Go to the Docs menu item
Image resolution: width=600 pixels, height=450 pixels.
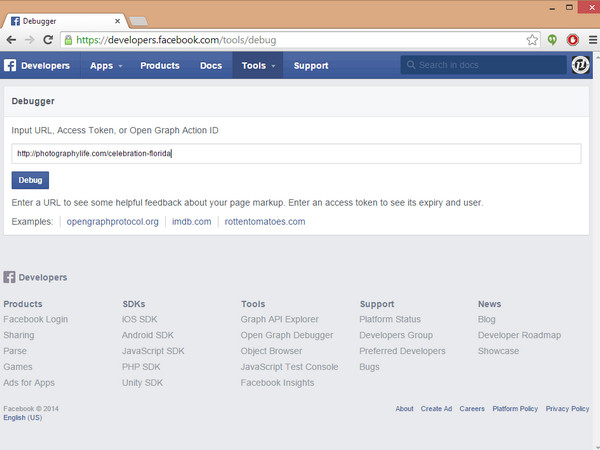click(211, 66)
